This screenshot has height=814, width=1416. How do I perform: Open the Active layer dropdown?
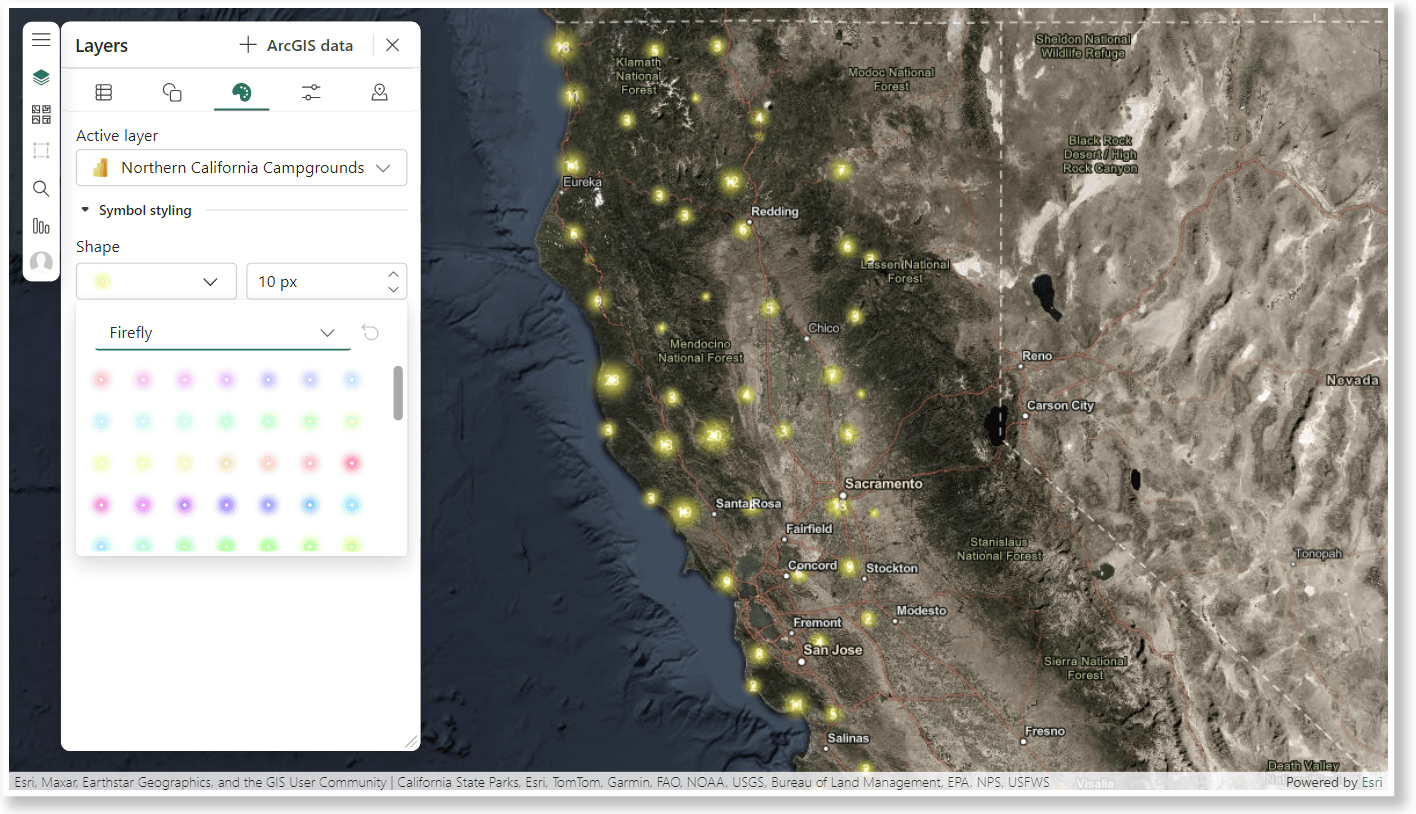coord(241,168)
